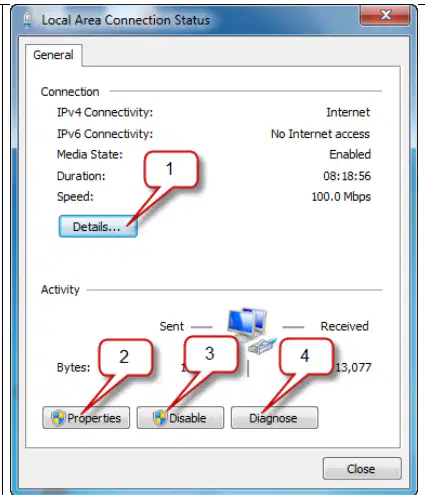425x495 pixels.
Task: Open connection Details button
Action: (x=98, y=227)
